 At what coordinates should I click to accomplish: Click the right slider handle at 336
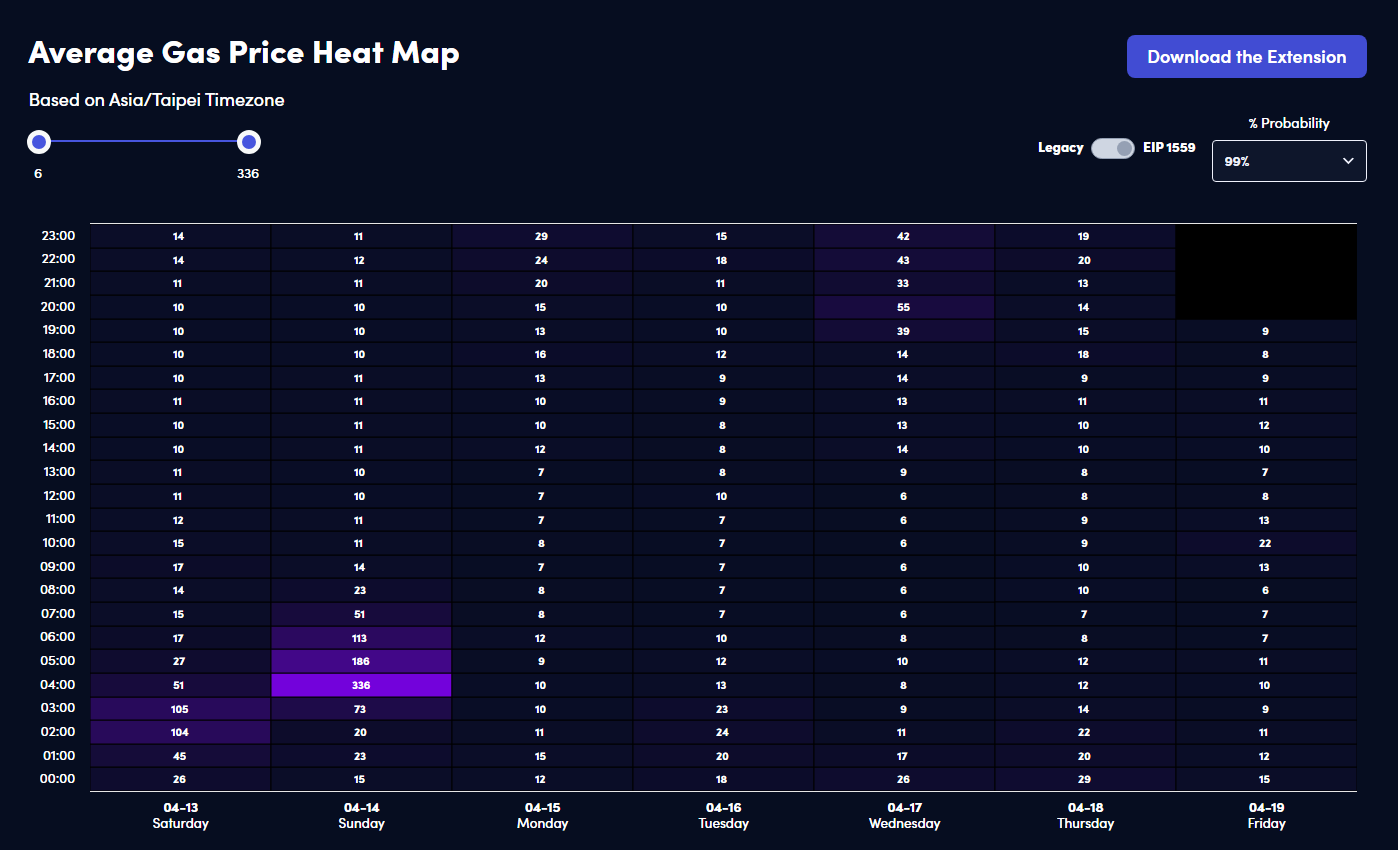(248, 142)
